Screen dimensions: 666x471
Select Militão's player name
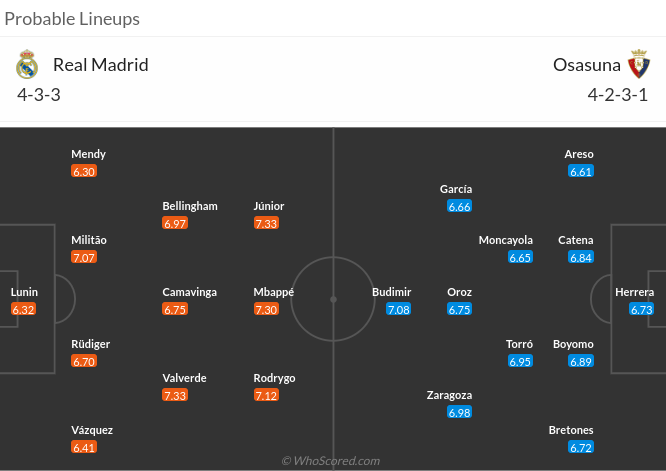[x=89, y=240]
